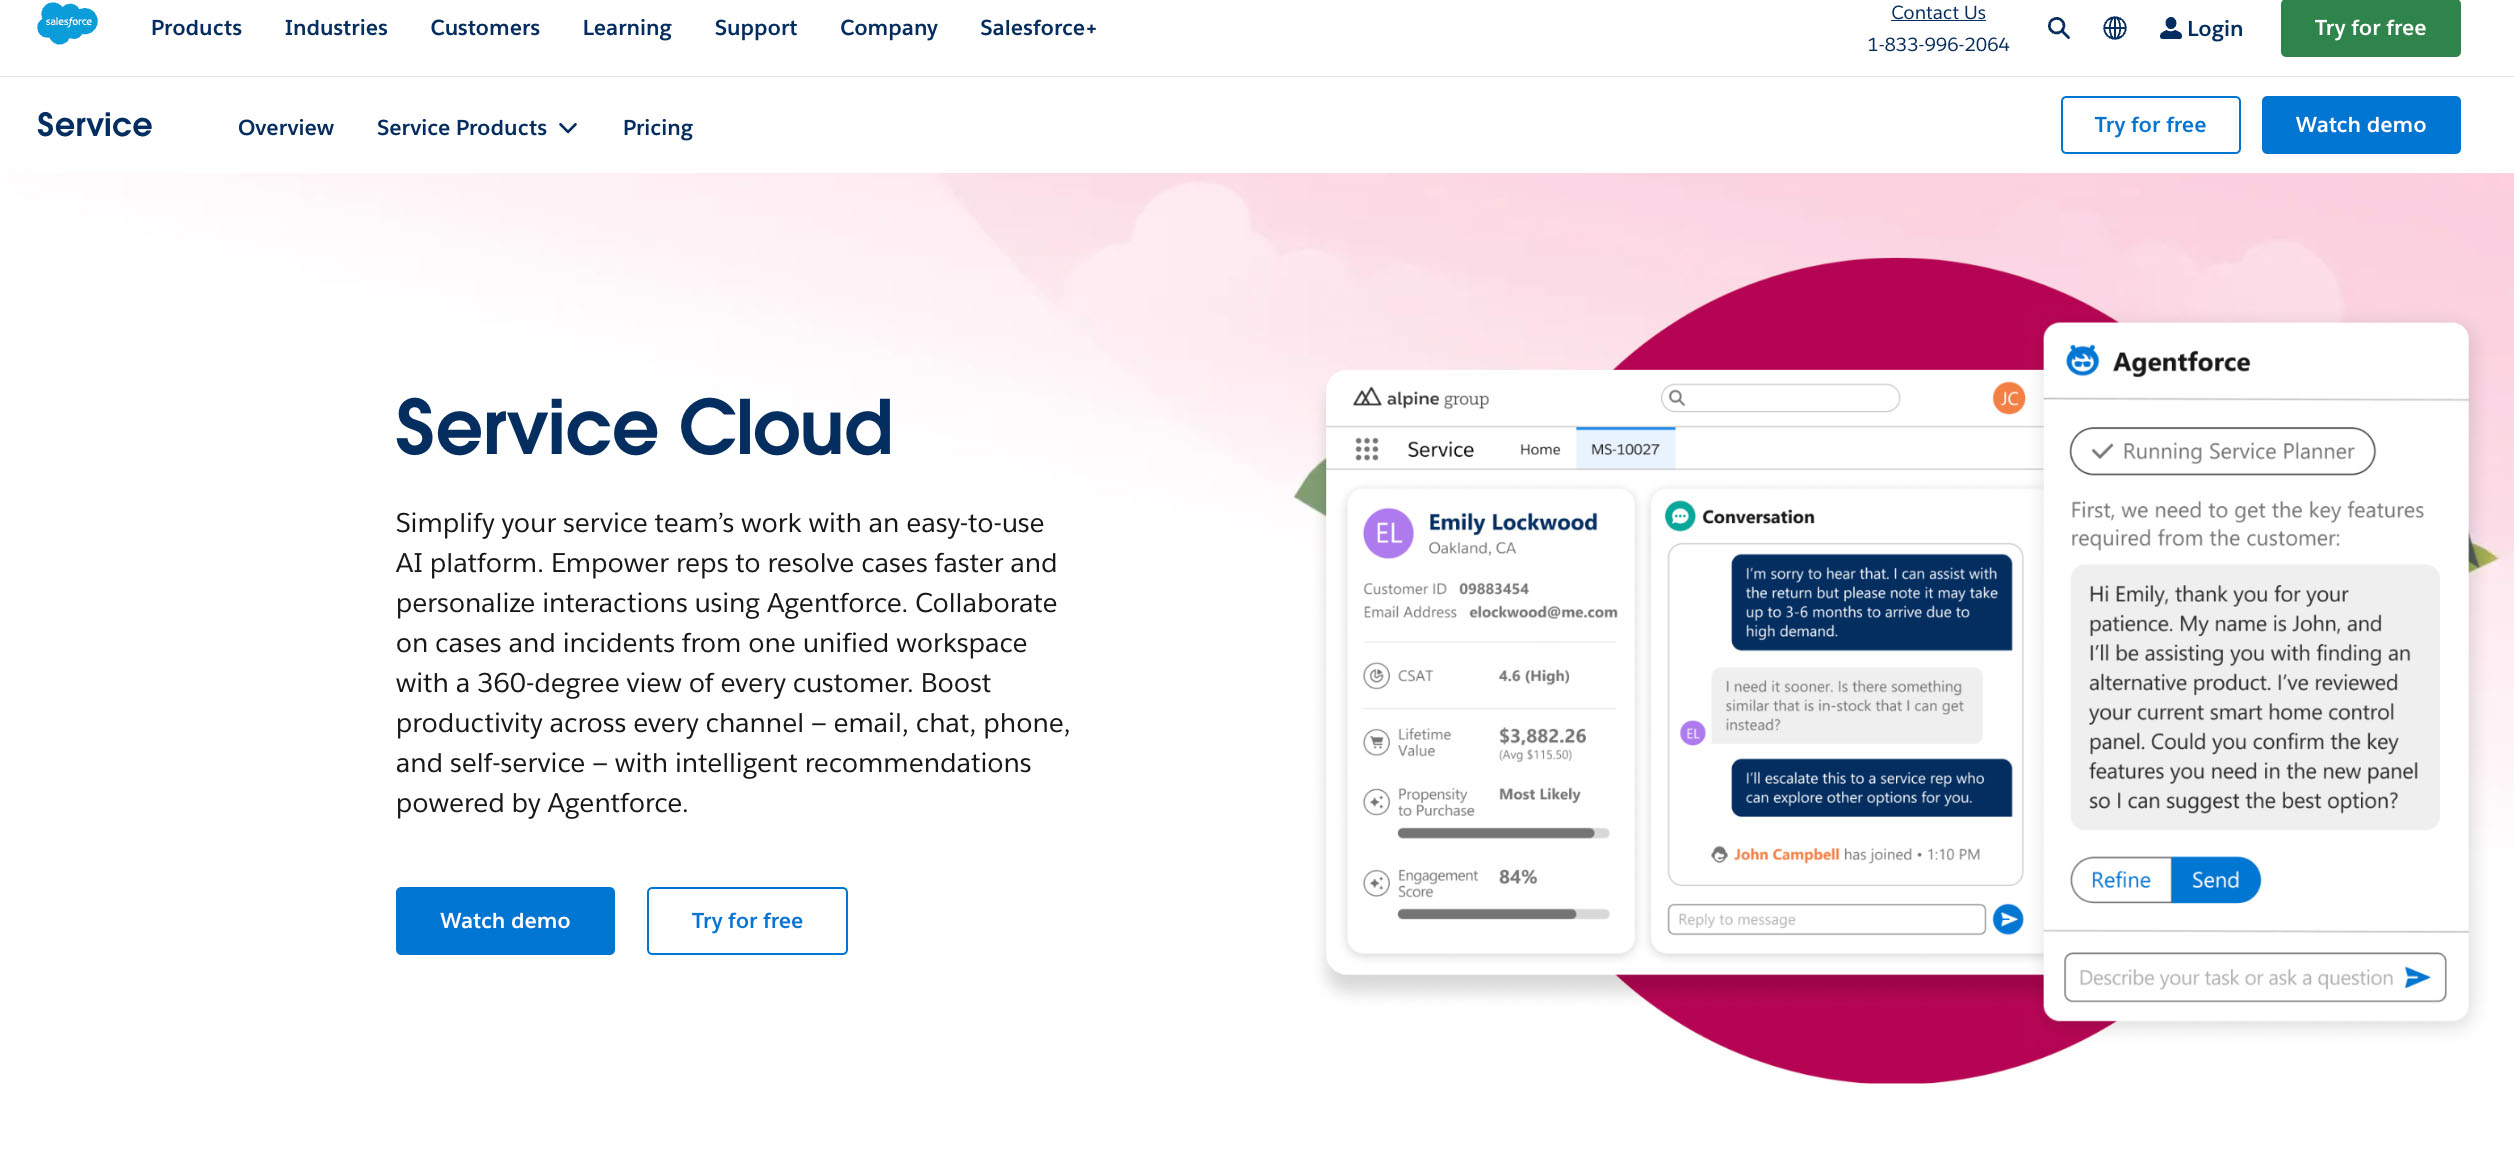Click the phone number 1-833-996-2064
2514x1168 pixels.
point(1938,44)
